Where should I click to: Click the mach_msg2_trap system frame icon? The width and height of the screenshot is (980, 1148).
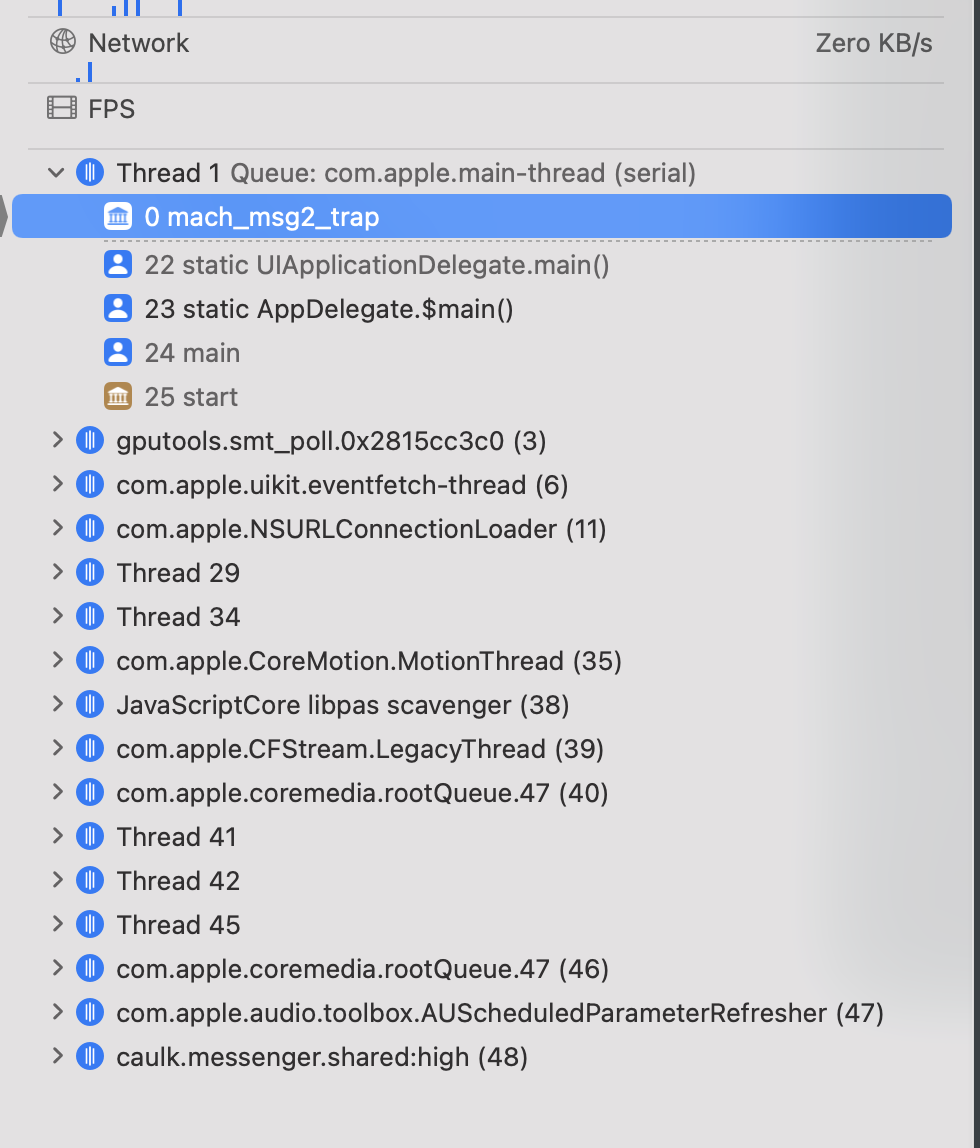pyautogui.click(x=118, y=217)
